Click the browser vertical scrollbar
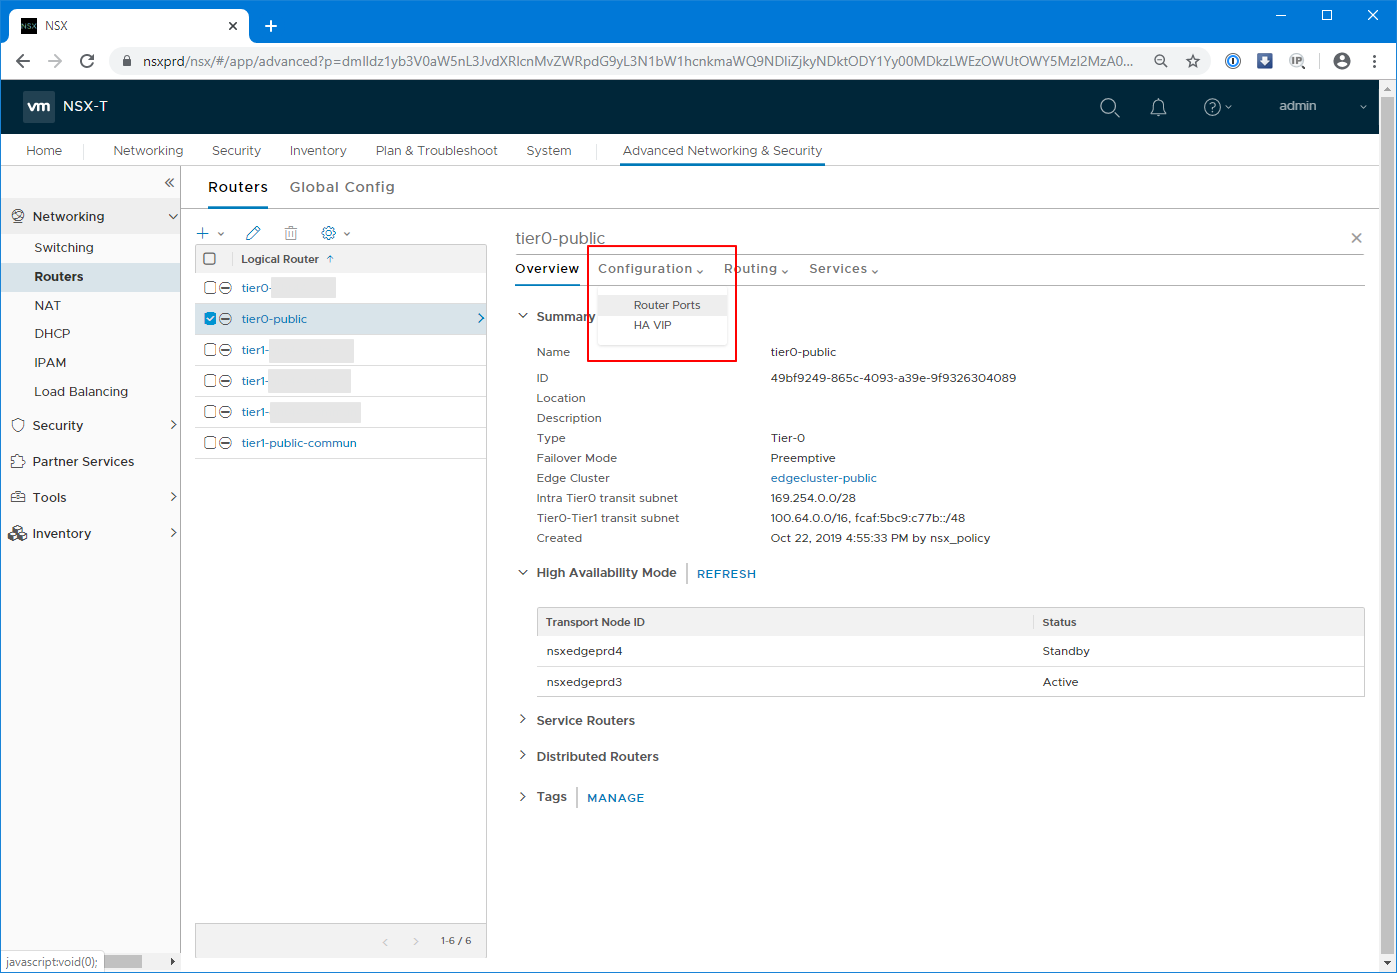 pos(1387,500)
